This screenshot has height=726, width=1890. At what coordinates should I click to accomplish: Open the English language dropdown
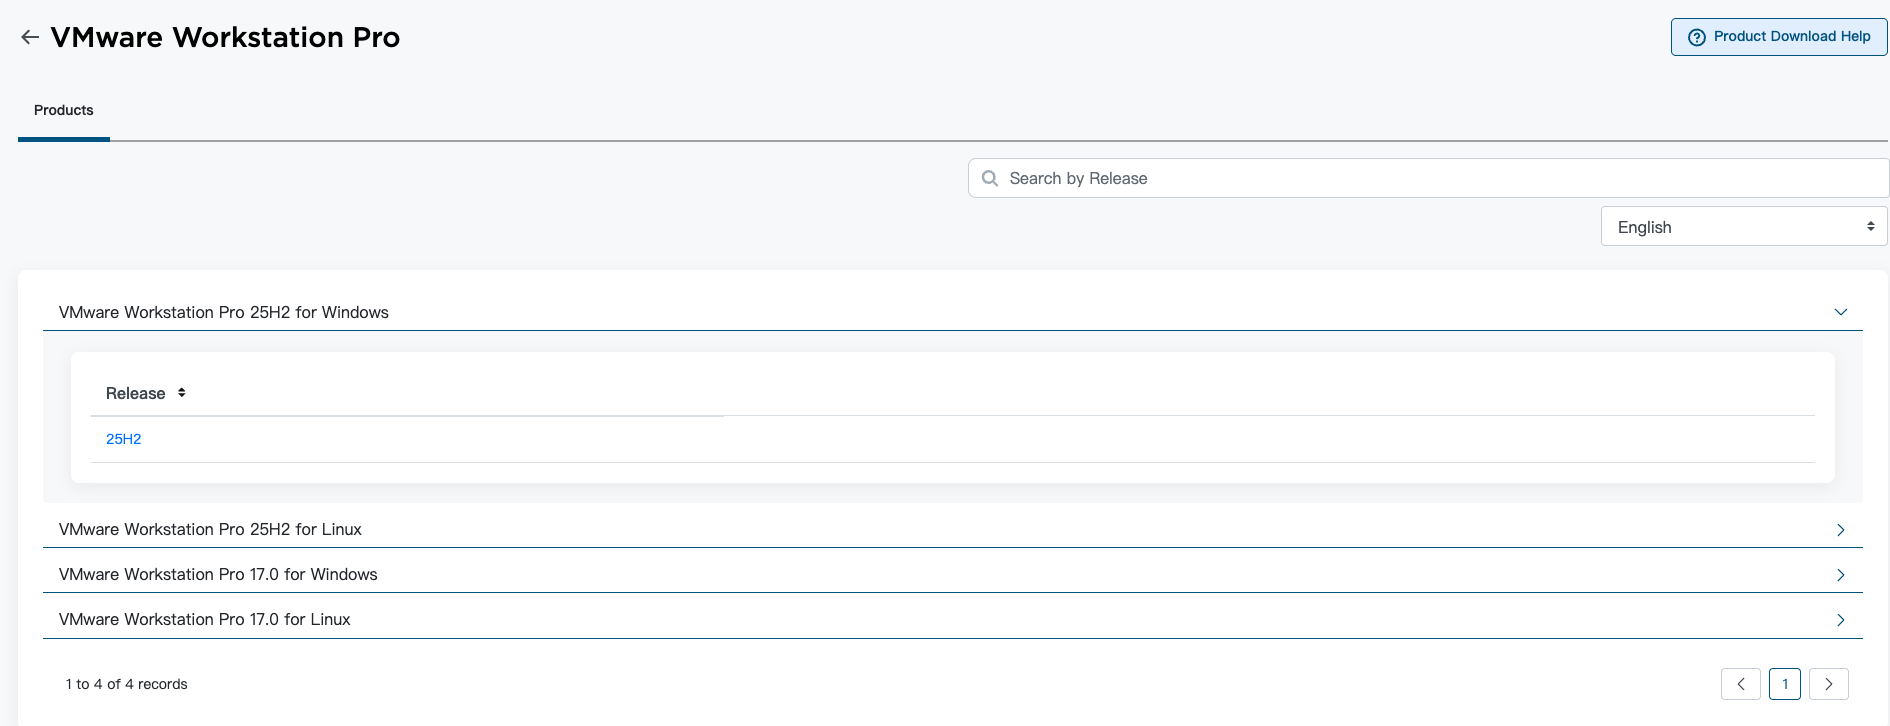1743,227
